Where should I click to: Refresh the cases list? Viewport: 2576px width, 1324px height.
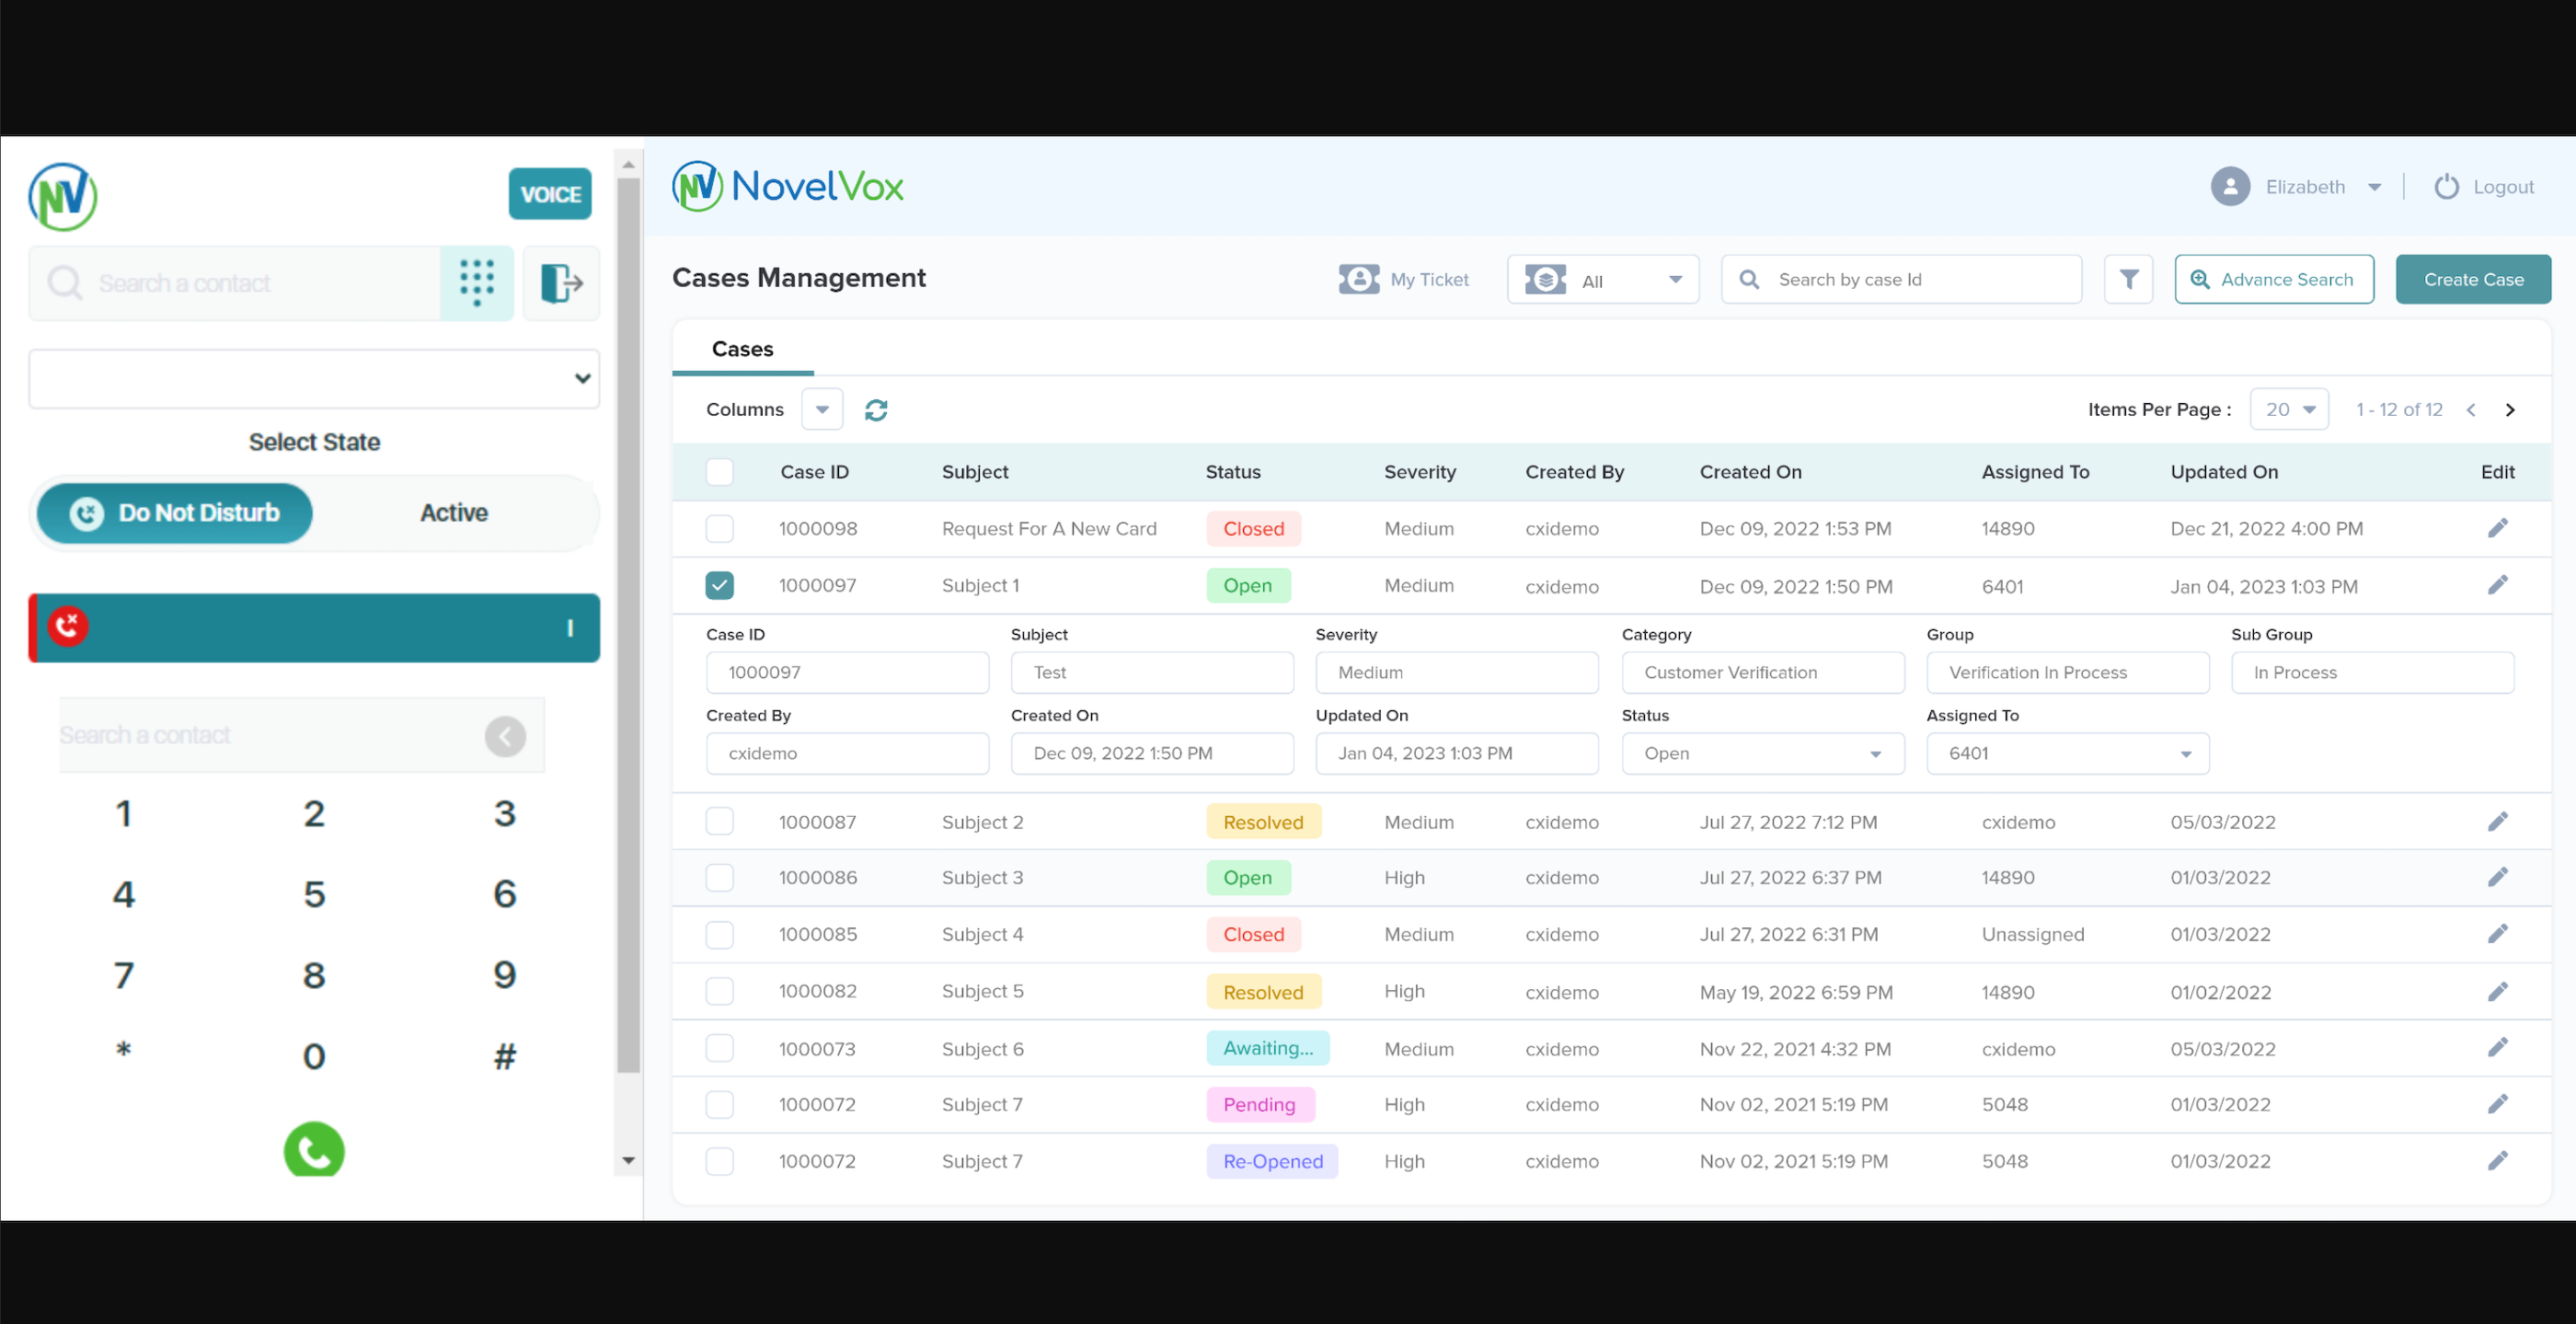(x=876, y=410)
